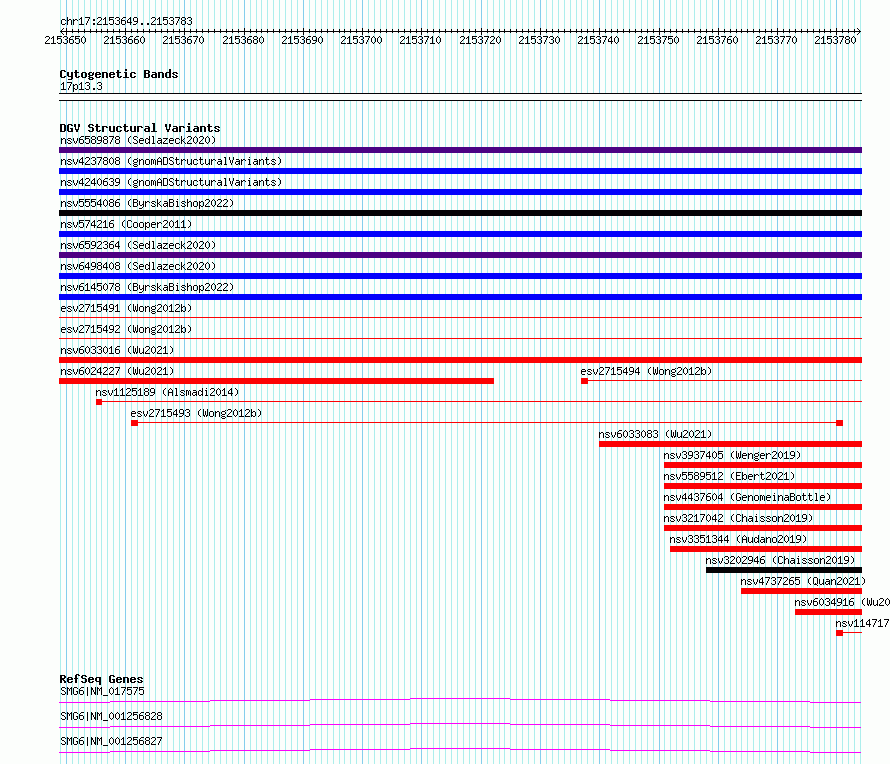
Task: Click the red bar under nsv6024227
Action: (x=276, y=381)
